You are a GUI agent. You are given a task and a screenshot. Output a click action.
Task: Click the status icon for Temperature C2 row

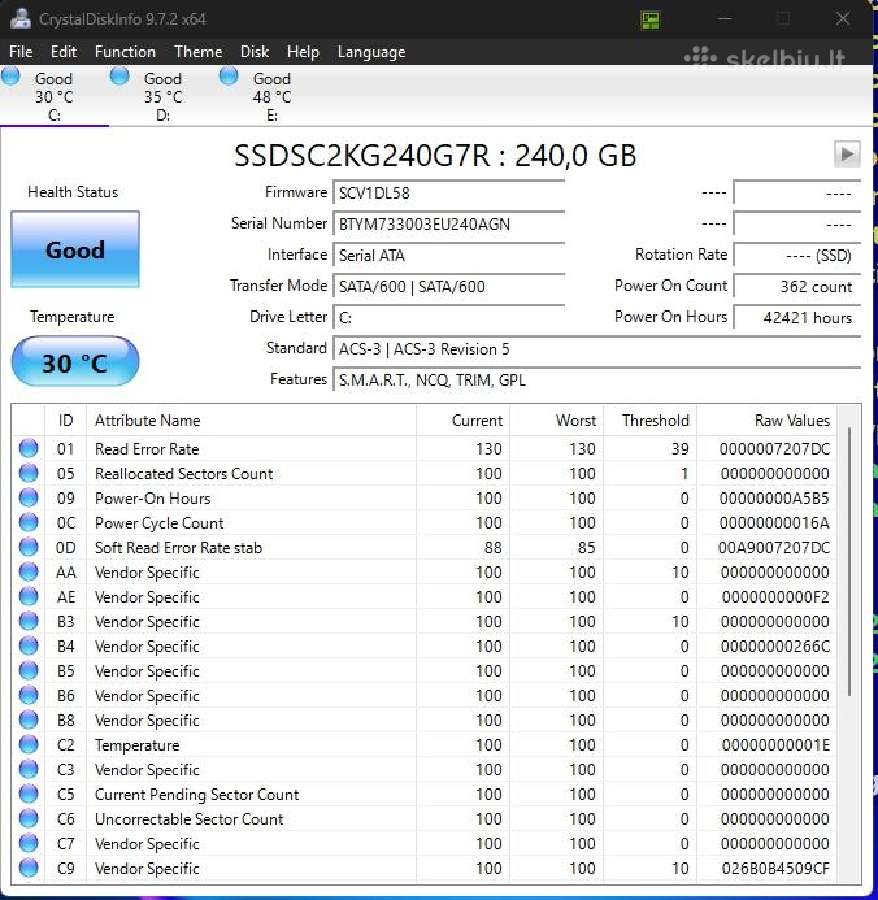[x=28, y=744]
